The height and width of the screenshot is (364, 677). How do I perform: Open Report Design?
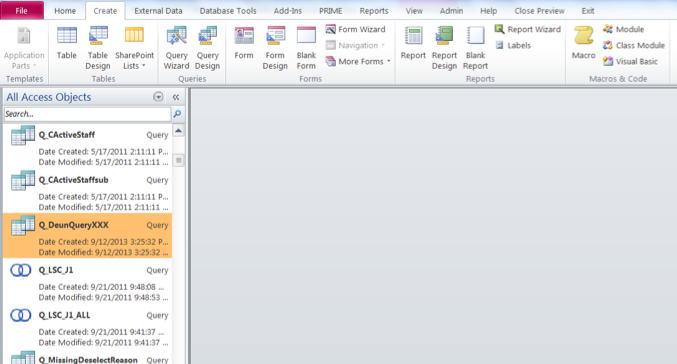[444, 47]
